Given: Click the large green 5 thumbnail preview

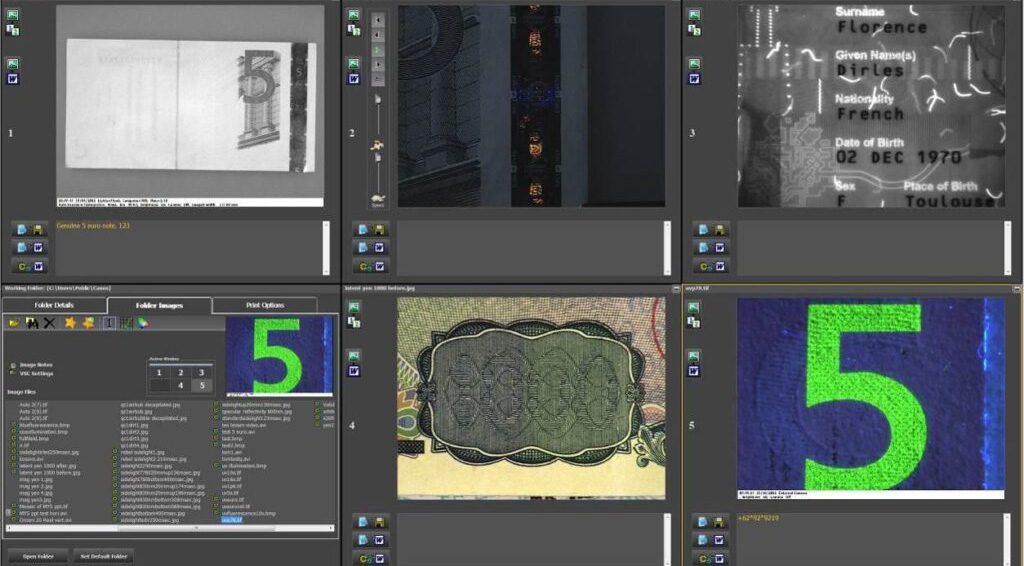Looking at the screenshot, I should 280,355.
